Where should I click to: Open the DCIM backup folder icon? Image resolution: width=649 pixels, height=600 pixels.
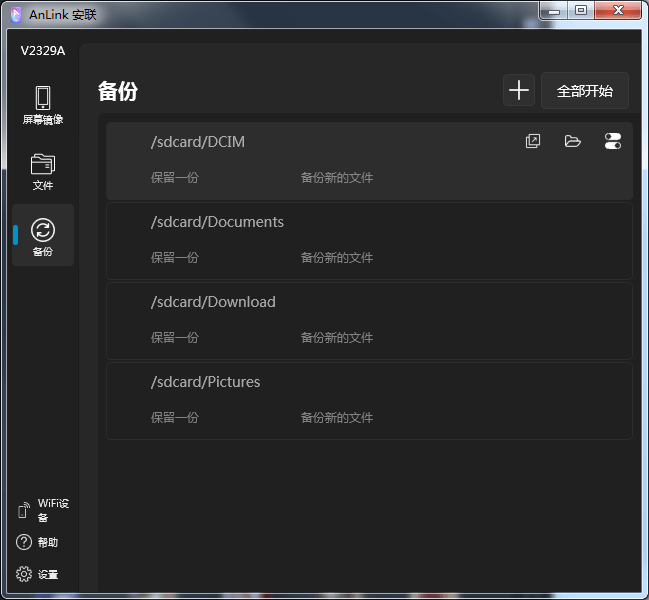click(573, 141)
